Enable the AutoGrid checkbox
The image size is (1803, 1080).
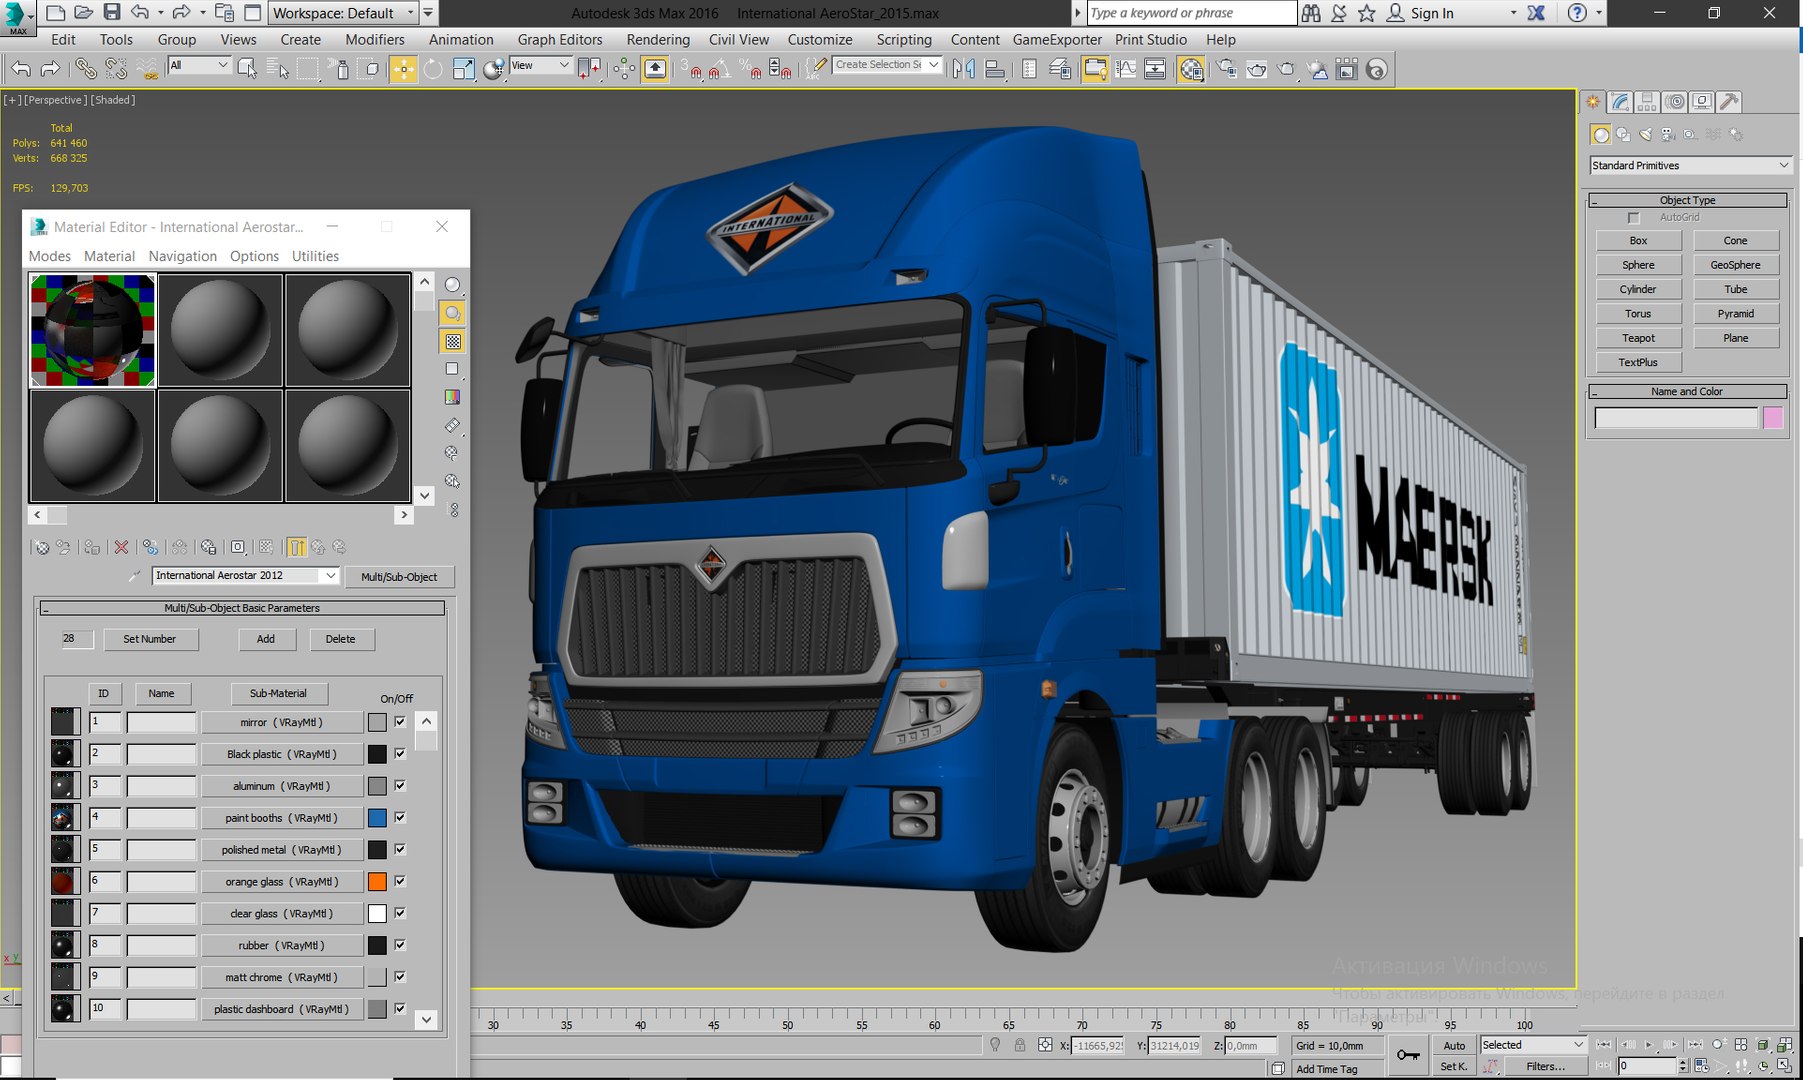click(x=1634, y=217)
